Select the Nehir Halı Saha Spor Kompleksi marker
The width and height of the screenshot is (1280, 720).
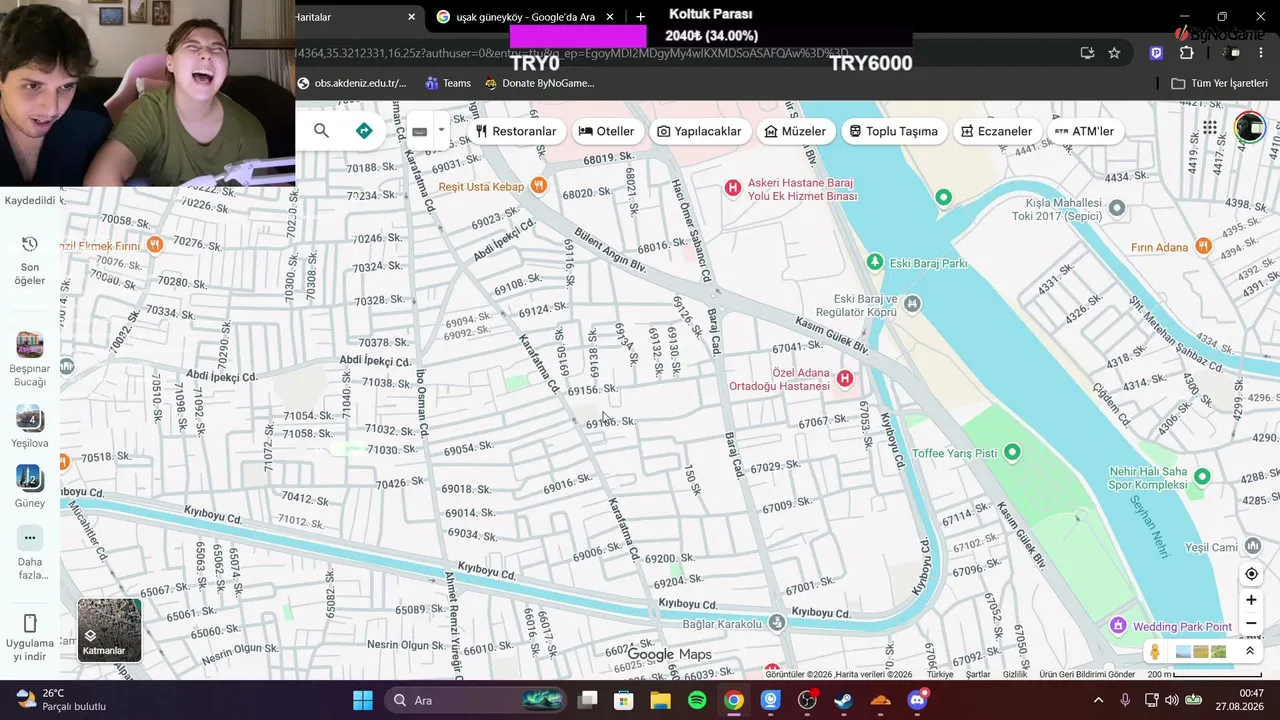1202,476
